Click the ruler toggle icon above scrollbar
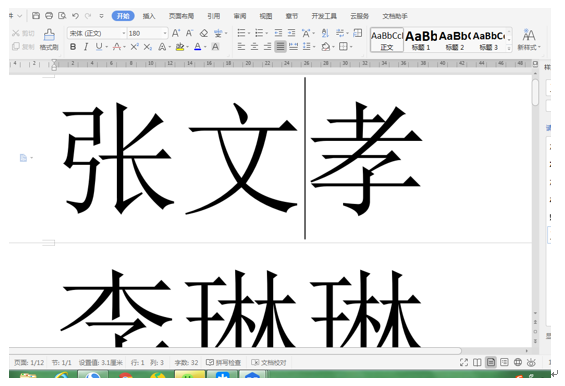This screenshot has height=386, width=565. tap(535, 63)
